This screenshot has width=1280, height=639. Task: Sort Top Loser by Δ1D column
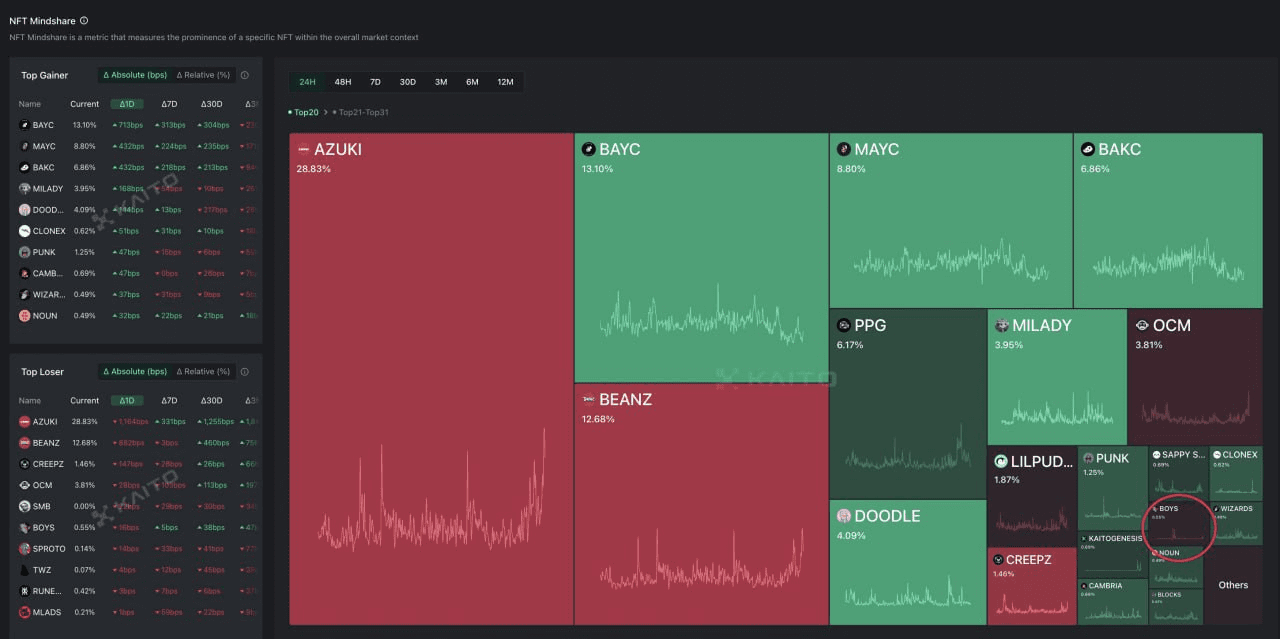127,400
